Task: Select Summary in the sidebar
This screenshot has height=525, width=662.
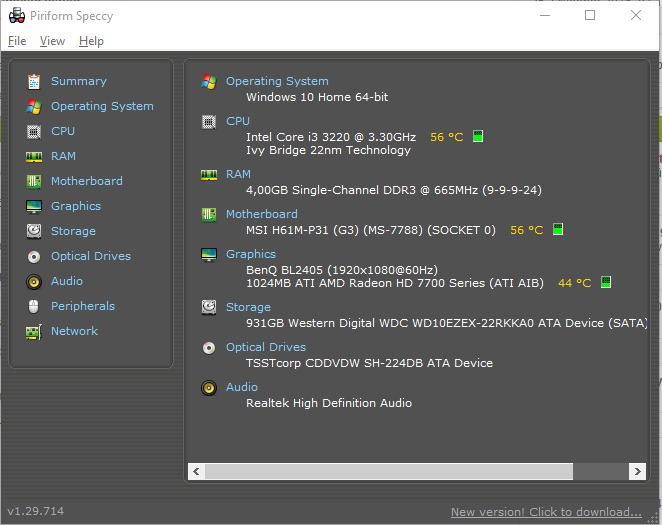Action: pos(79,81)
